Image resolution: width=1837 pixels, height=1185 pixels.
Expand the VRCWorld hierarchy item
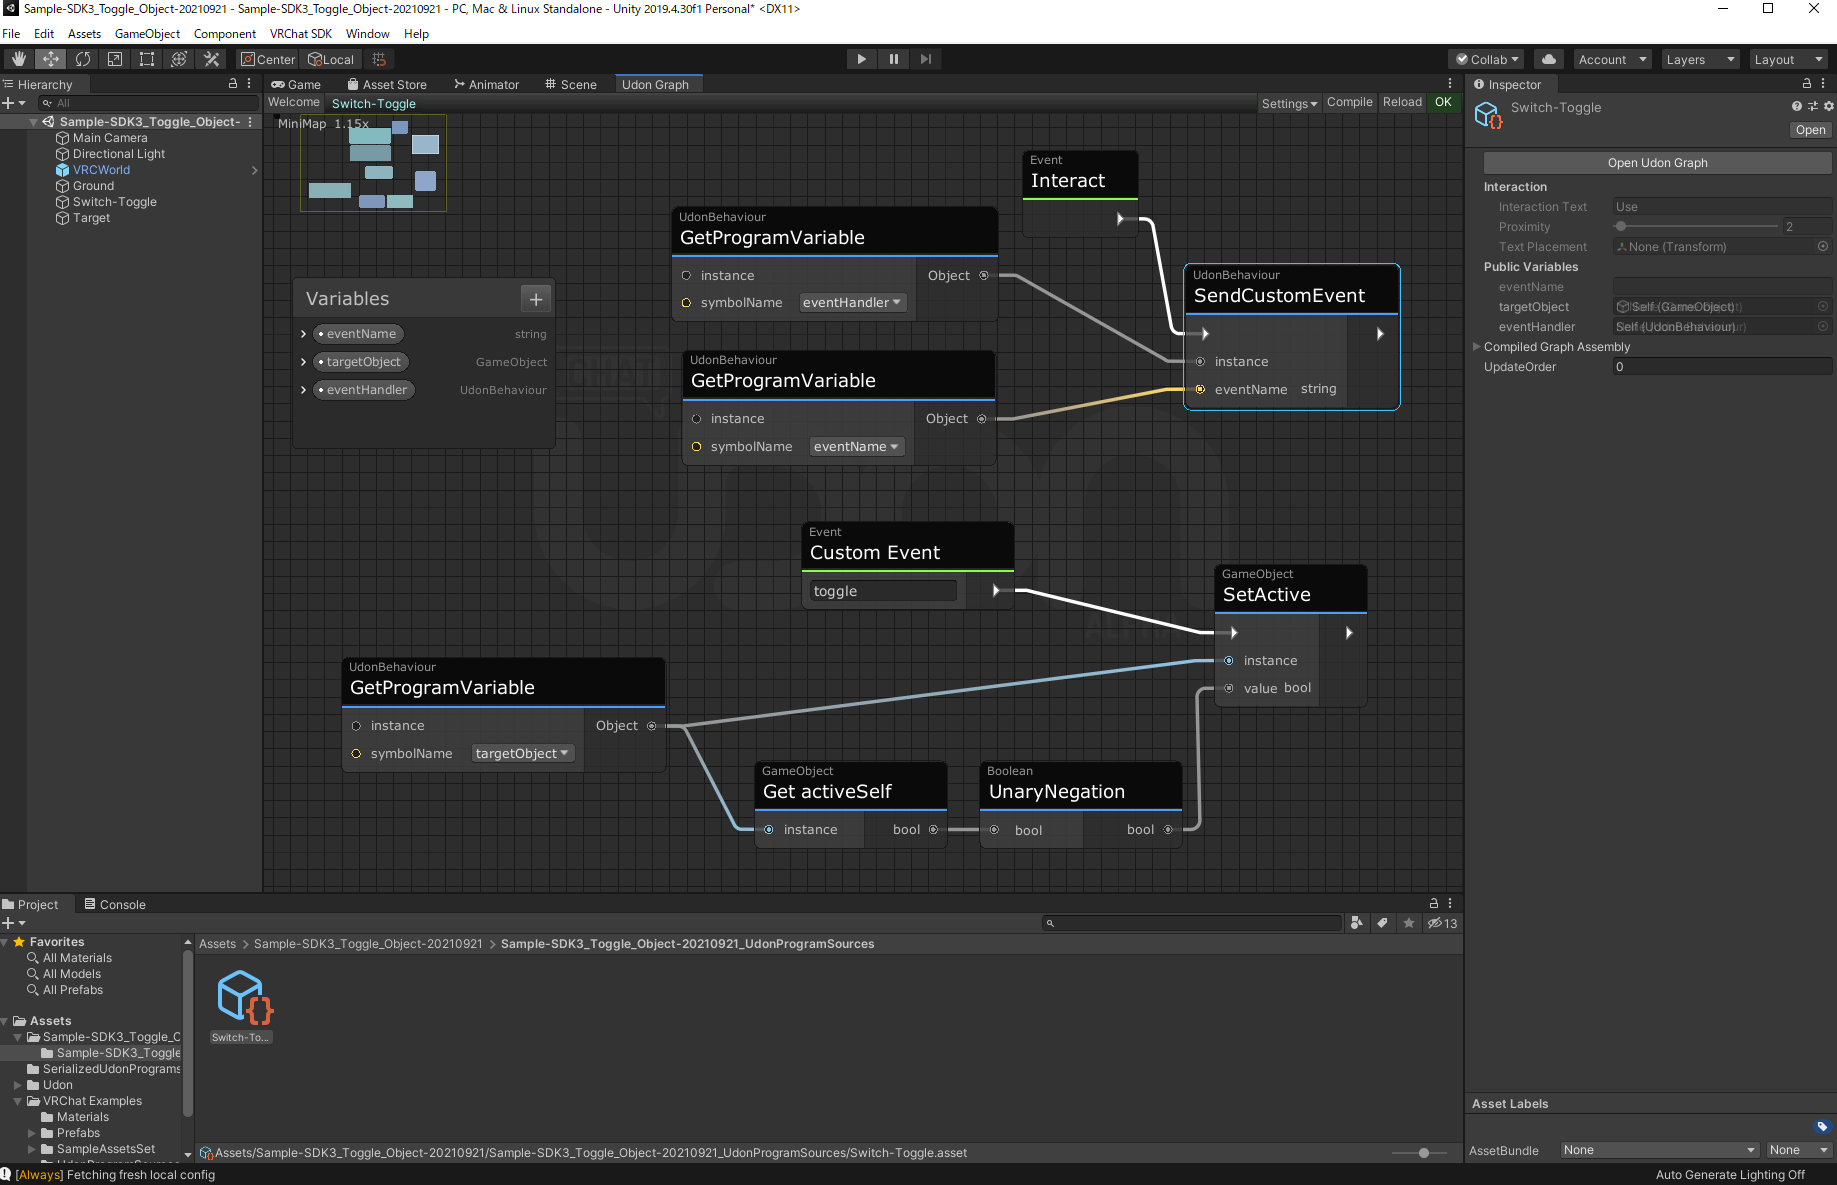pyautogui.click(x=255, y=170)
